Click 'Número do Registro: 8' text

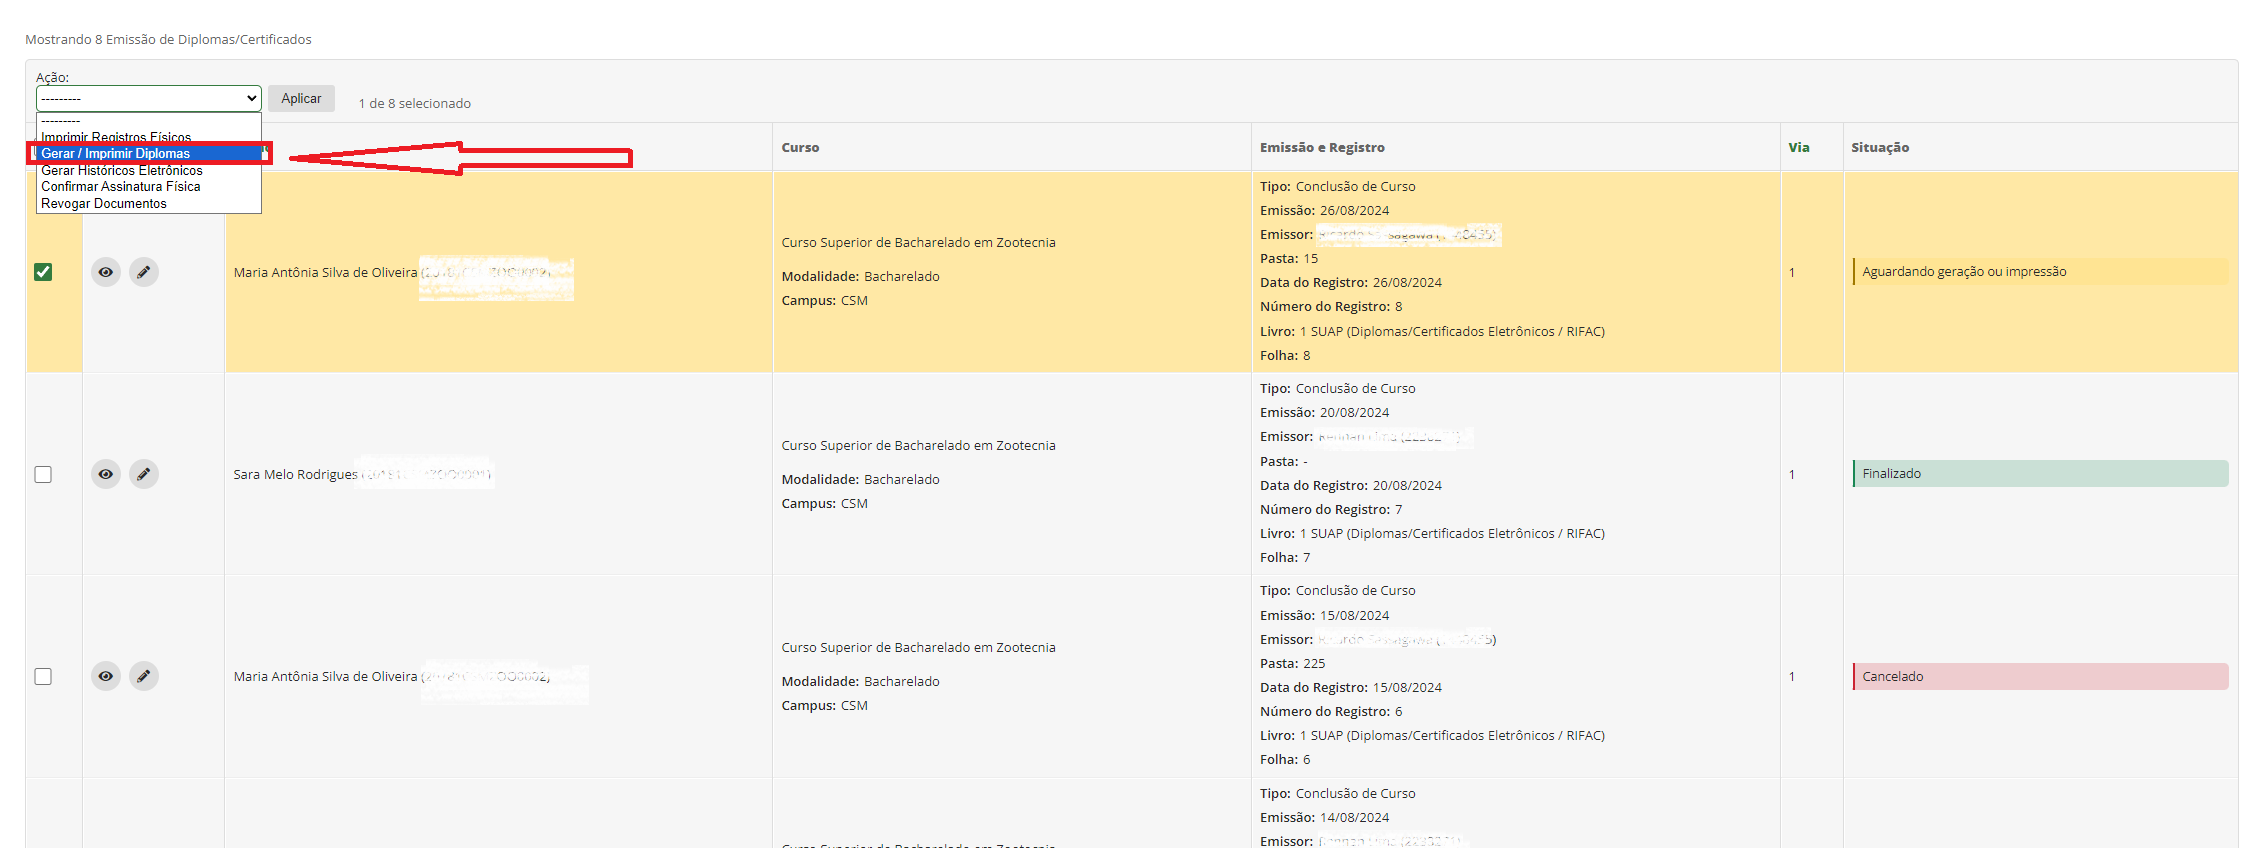(x=1331, y=307)
